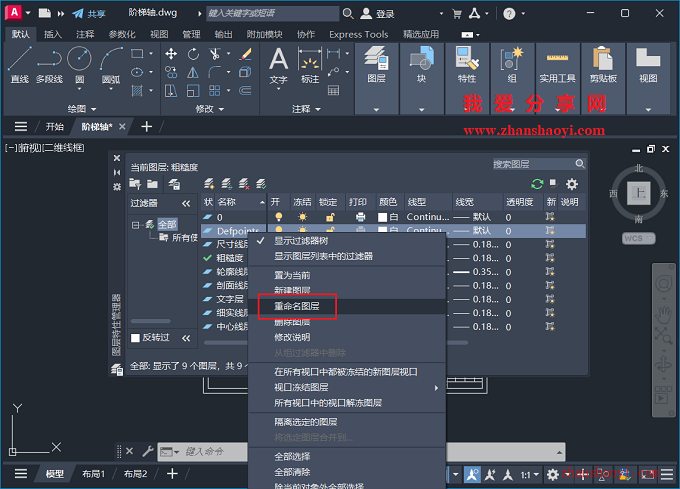The image size is (680, 489).
Task: Open the Express Tools ribbon tab
Action: pos(359,34)
